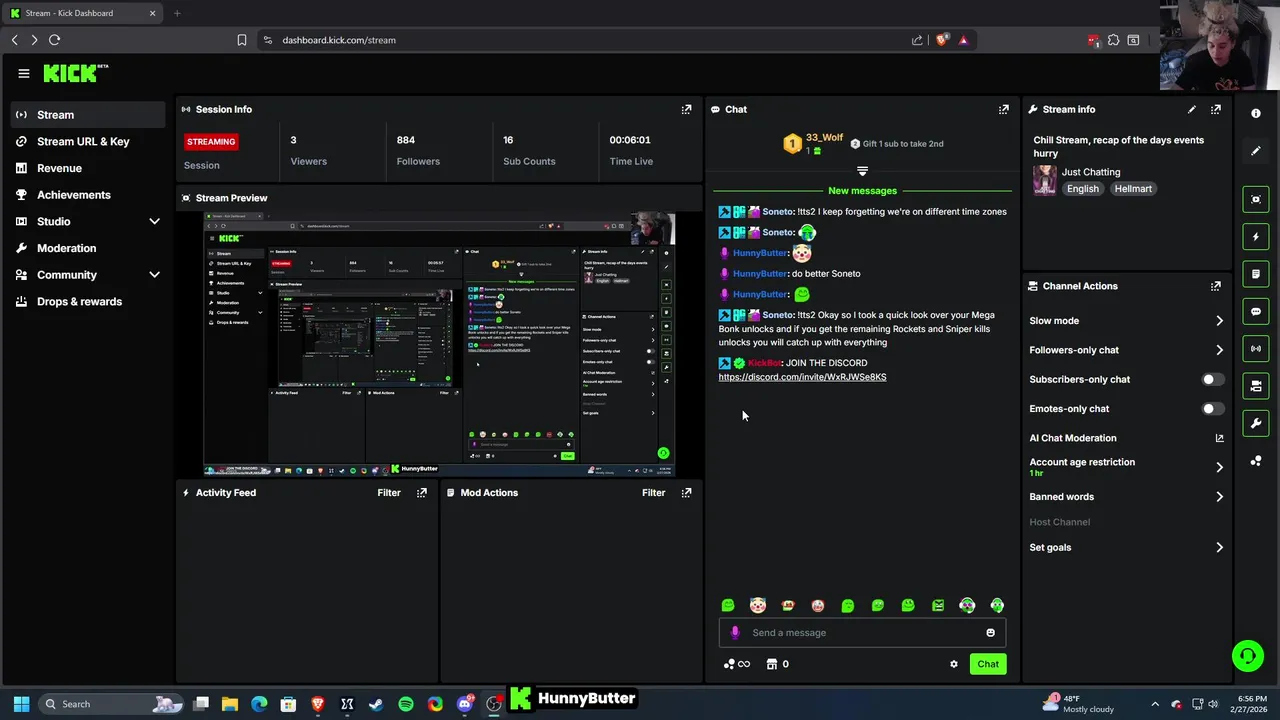Click the English language tag
This screenshot has width=1280, height=720.
pos(1082,189)
